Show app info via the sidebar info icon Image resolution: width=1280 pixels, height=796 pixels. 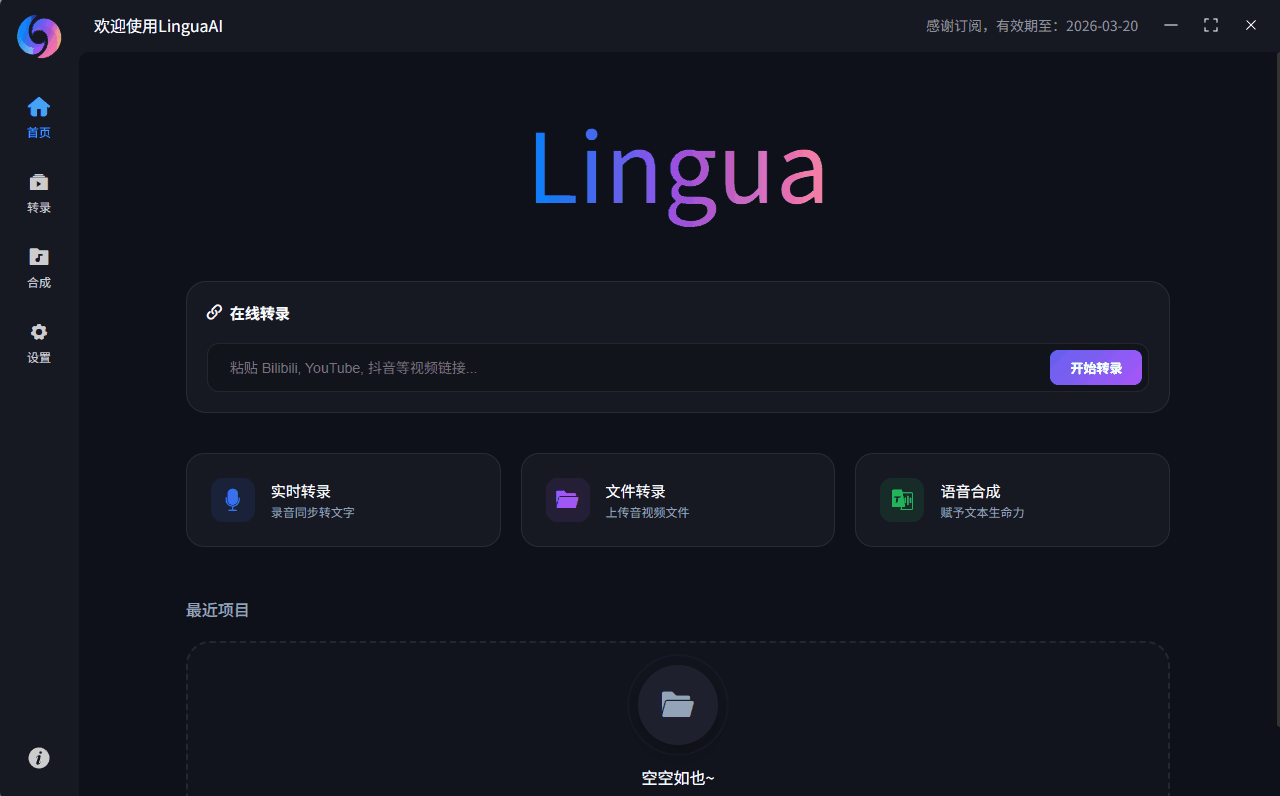click(39, 758)
